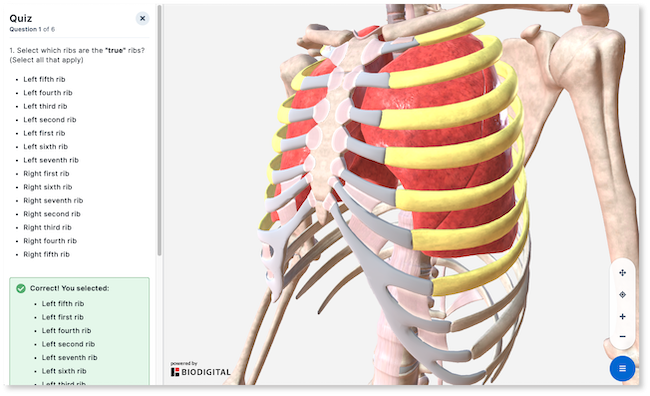Image resolution: width=650 pixels, height=396 pixels.
Task: Open the blue round menu button
Action: coord(622,368)
